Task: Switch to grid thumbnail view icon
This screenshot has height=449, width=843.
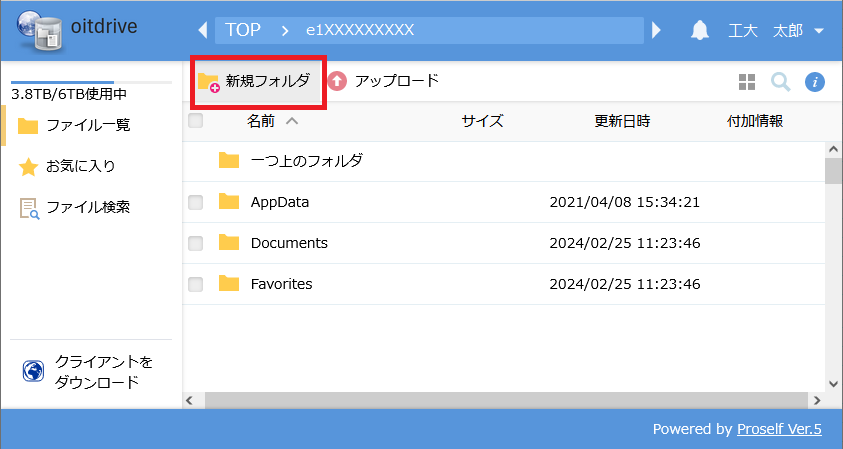Action: [747, 82]
